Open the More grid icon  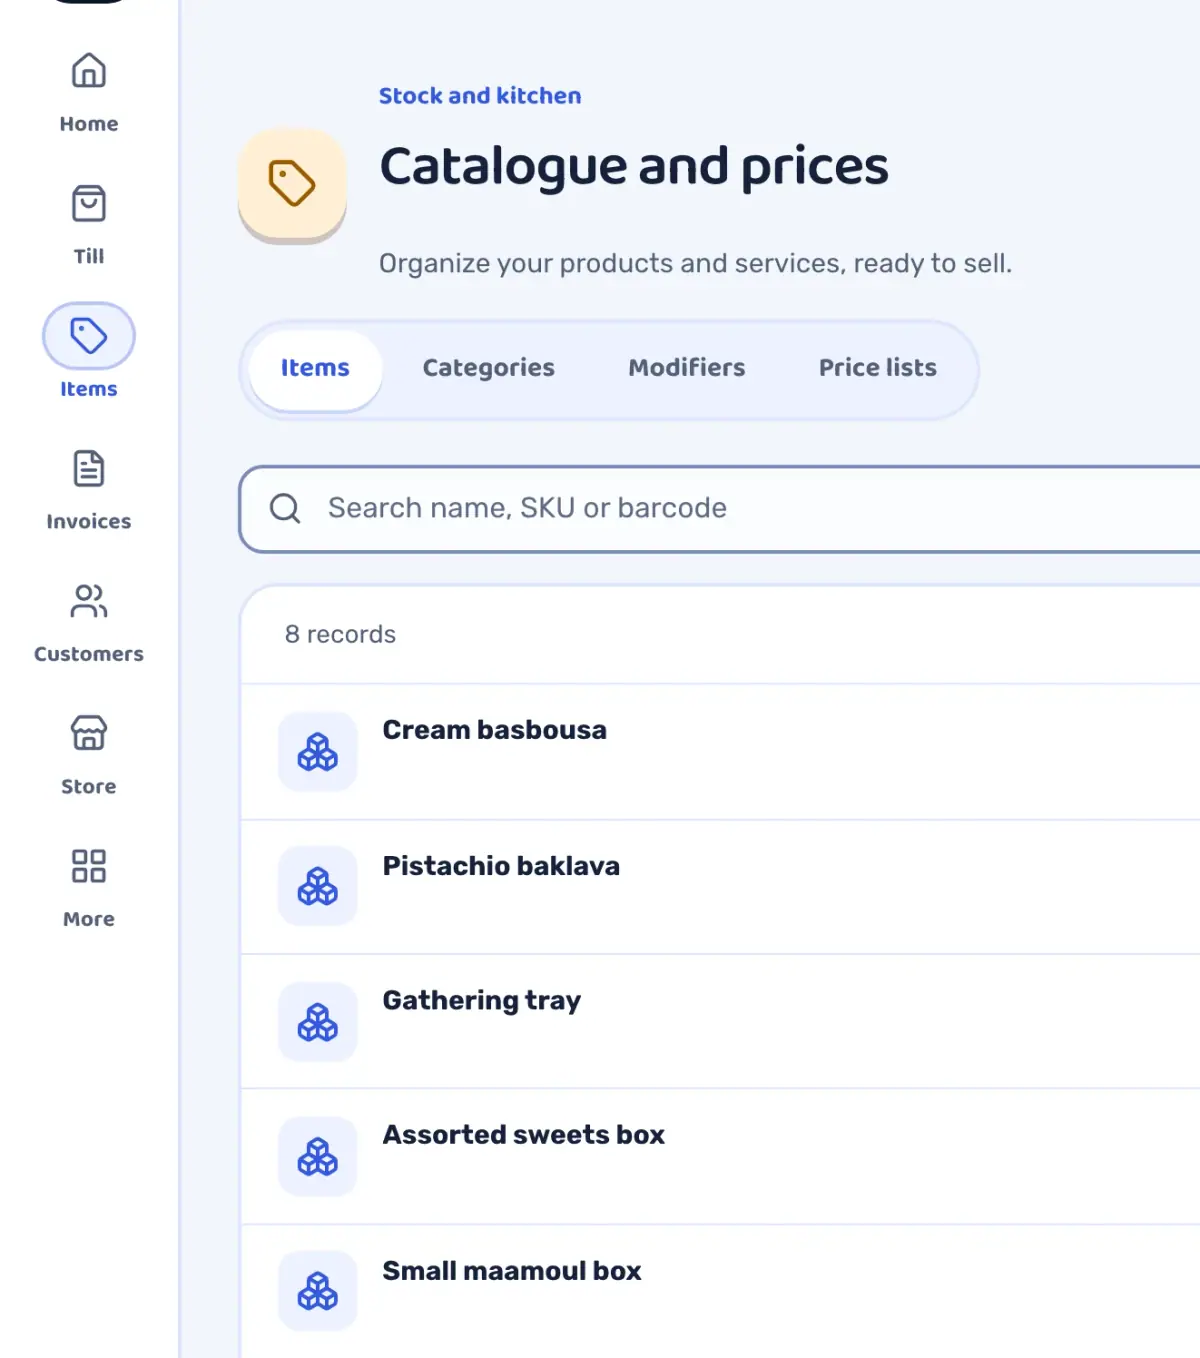89,866
